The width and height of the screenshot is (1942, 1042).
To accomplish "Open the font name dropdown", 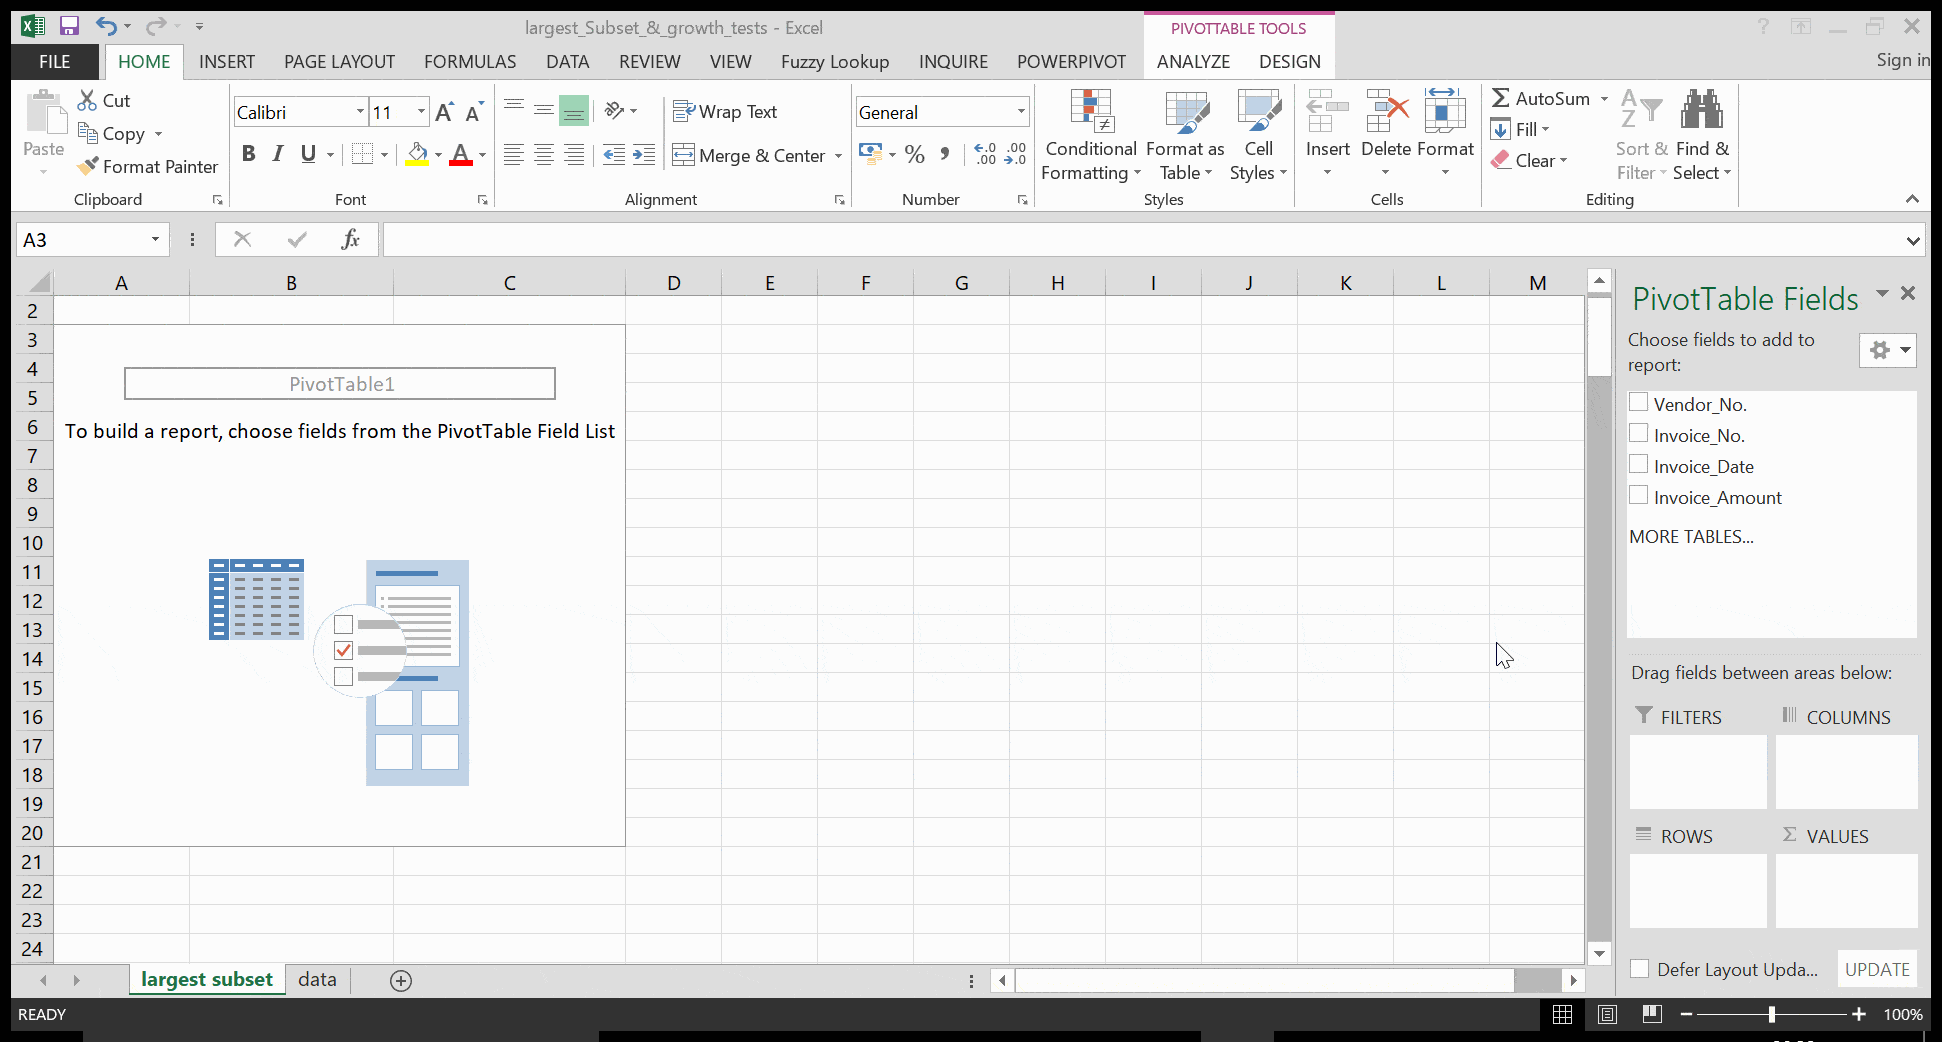I will (360, 112).
